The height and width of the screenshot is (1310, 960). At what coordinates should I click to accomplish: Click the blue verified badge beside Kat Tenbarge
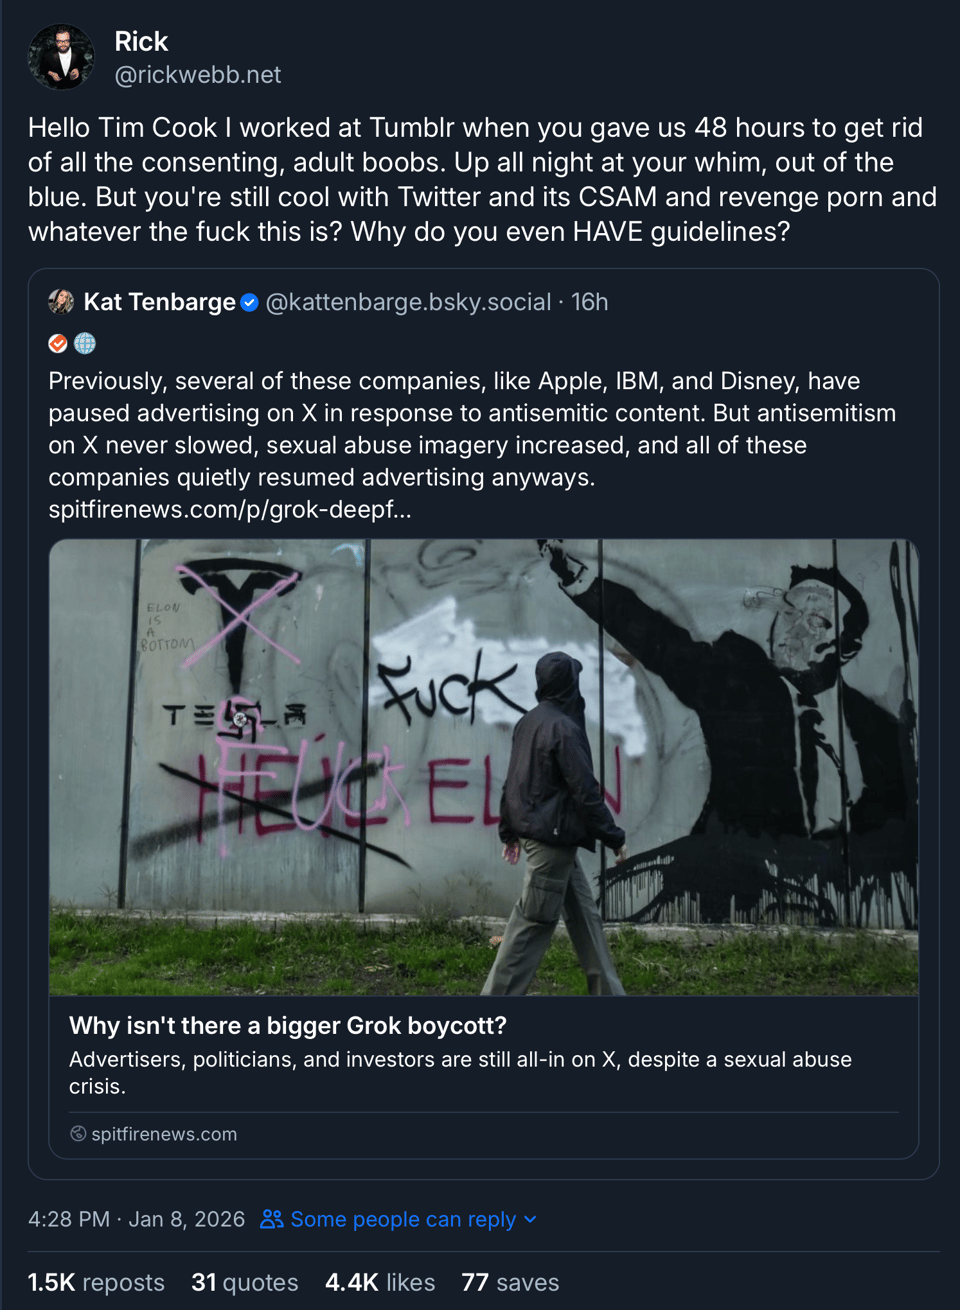pos(250,302)
